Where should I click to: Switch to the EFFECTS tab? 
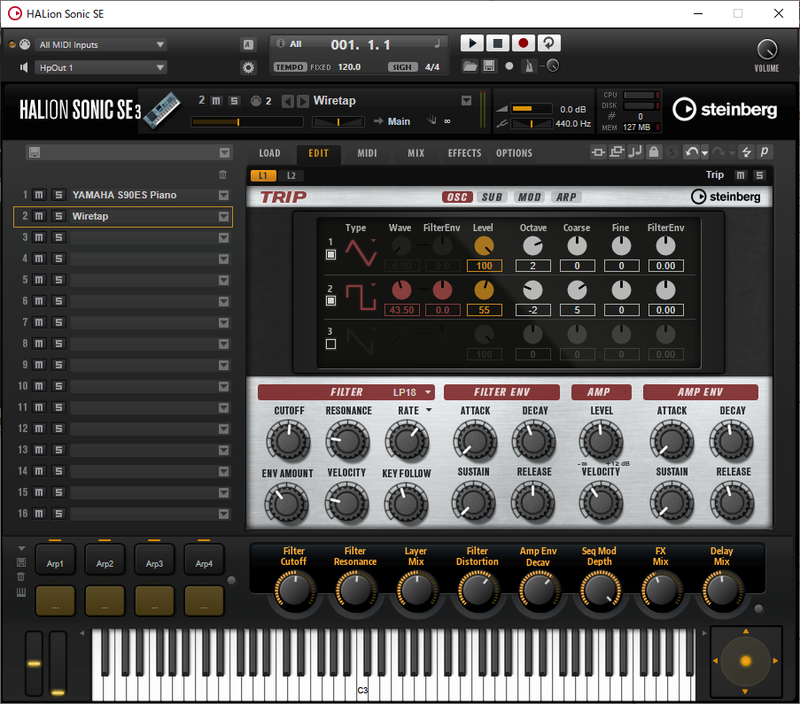[464, 153]
